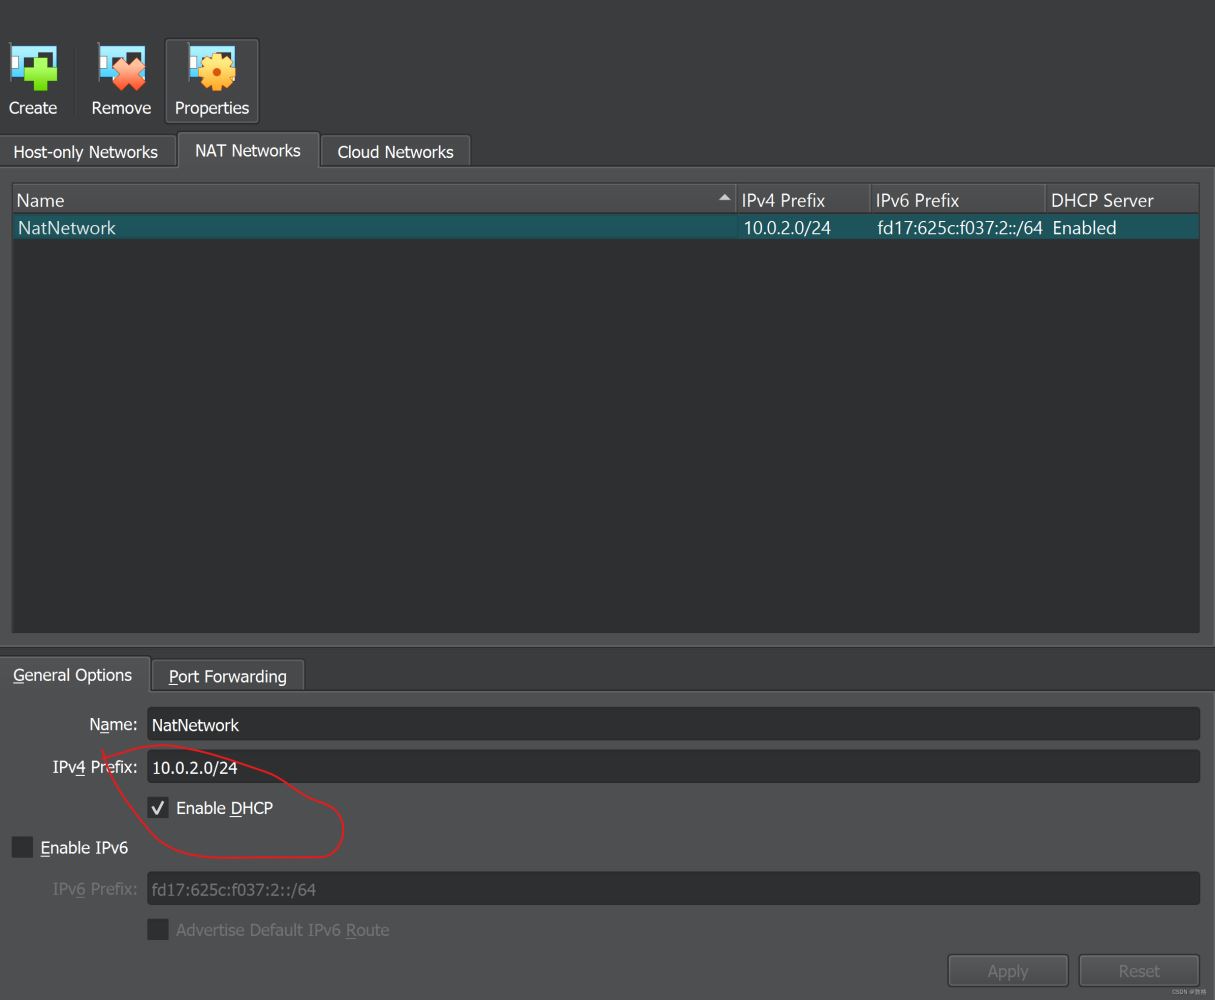Open the General Options tab

coord(73,675)
